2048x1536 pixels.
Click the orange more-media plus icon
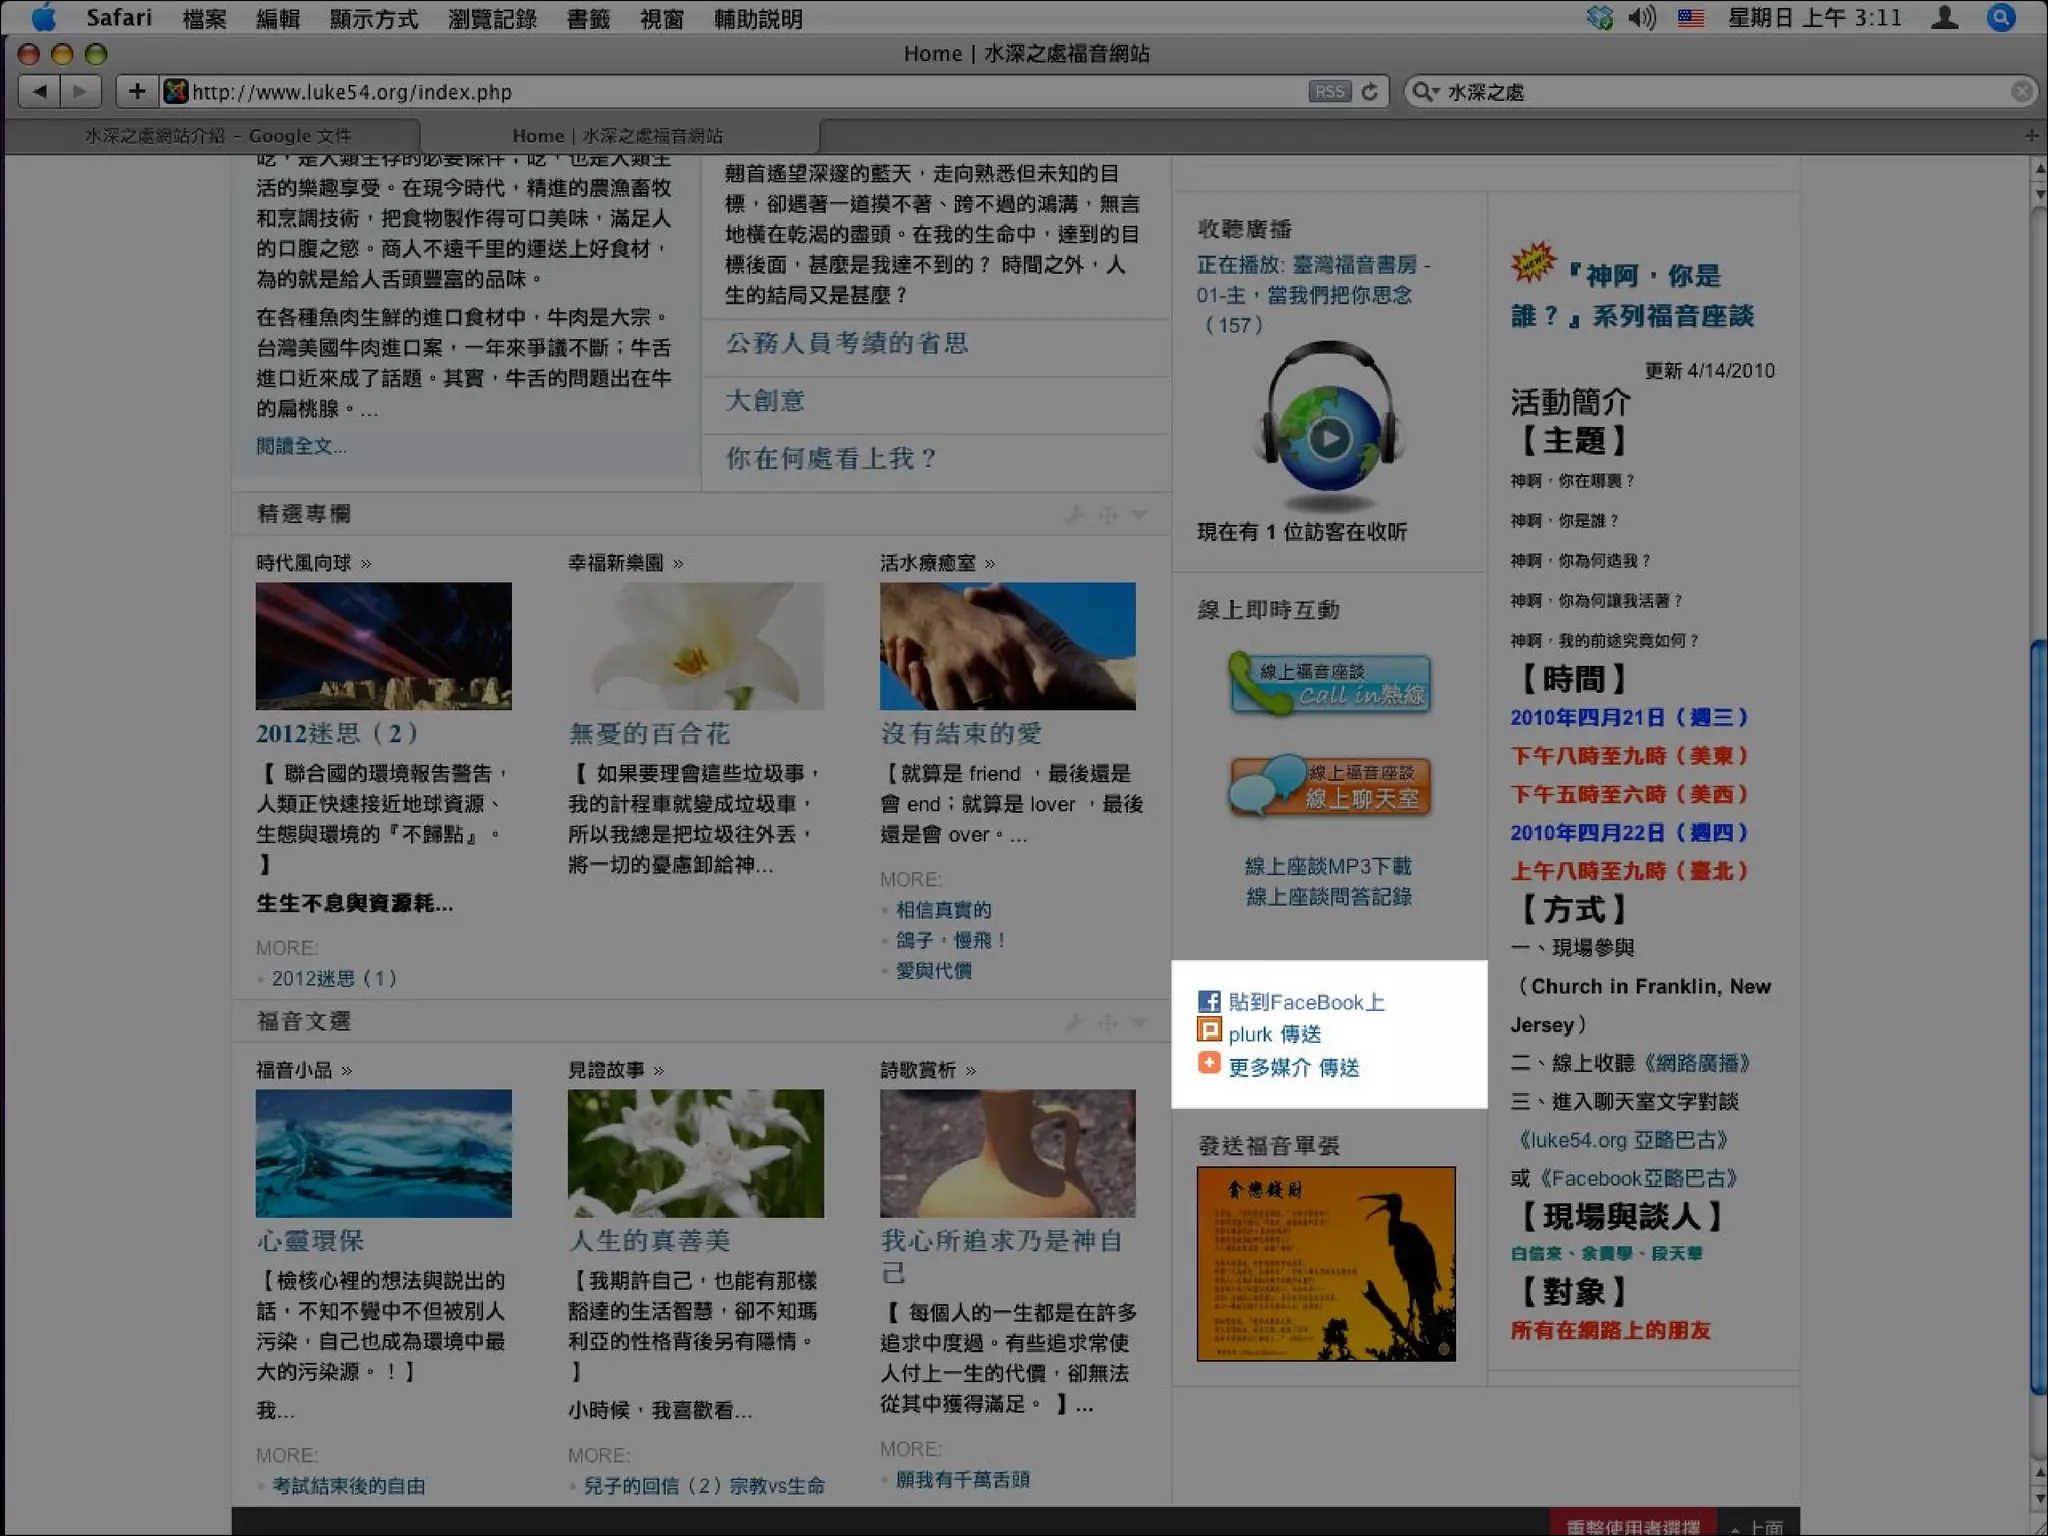click(x=1208, y=1063)
